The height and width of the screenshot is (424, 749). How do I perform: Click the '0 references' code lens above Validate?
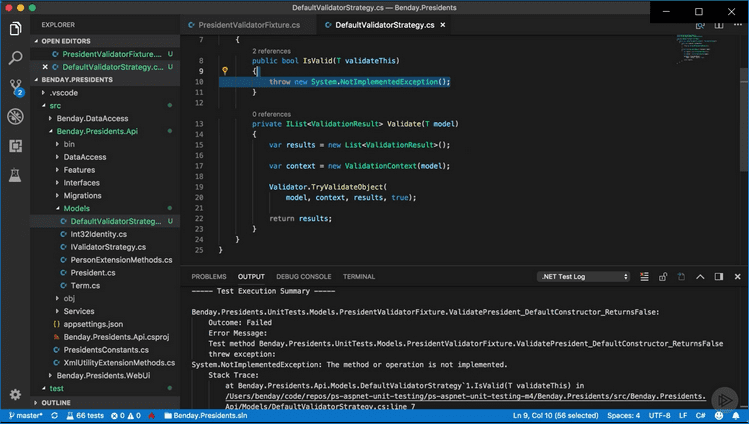tap(271, 114)
